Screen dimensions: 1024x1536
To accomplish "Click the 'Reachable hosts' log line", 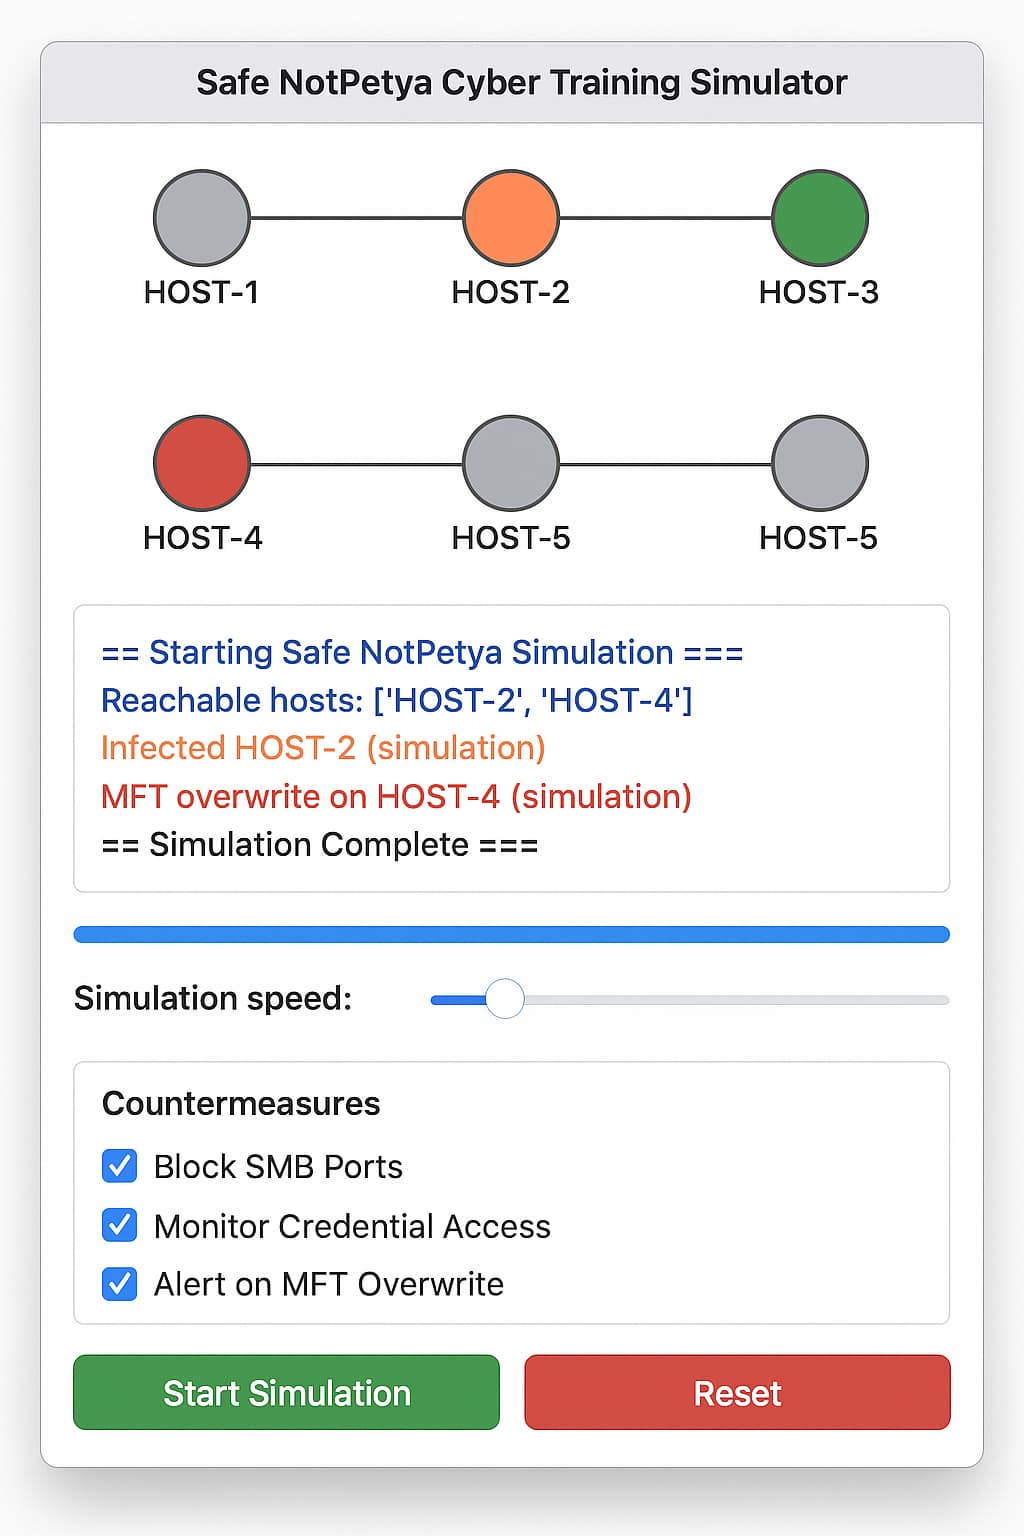I will pos(396,700).
